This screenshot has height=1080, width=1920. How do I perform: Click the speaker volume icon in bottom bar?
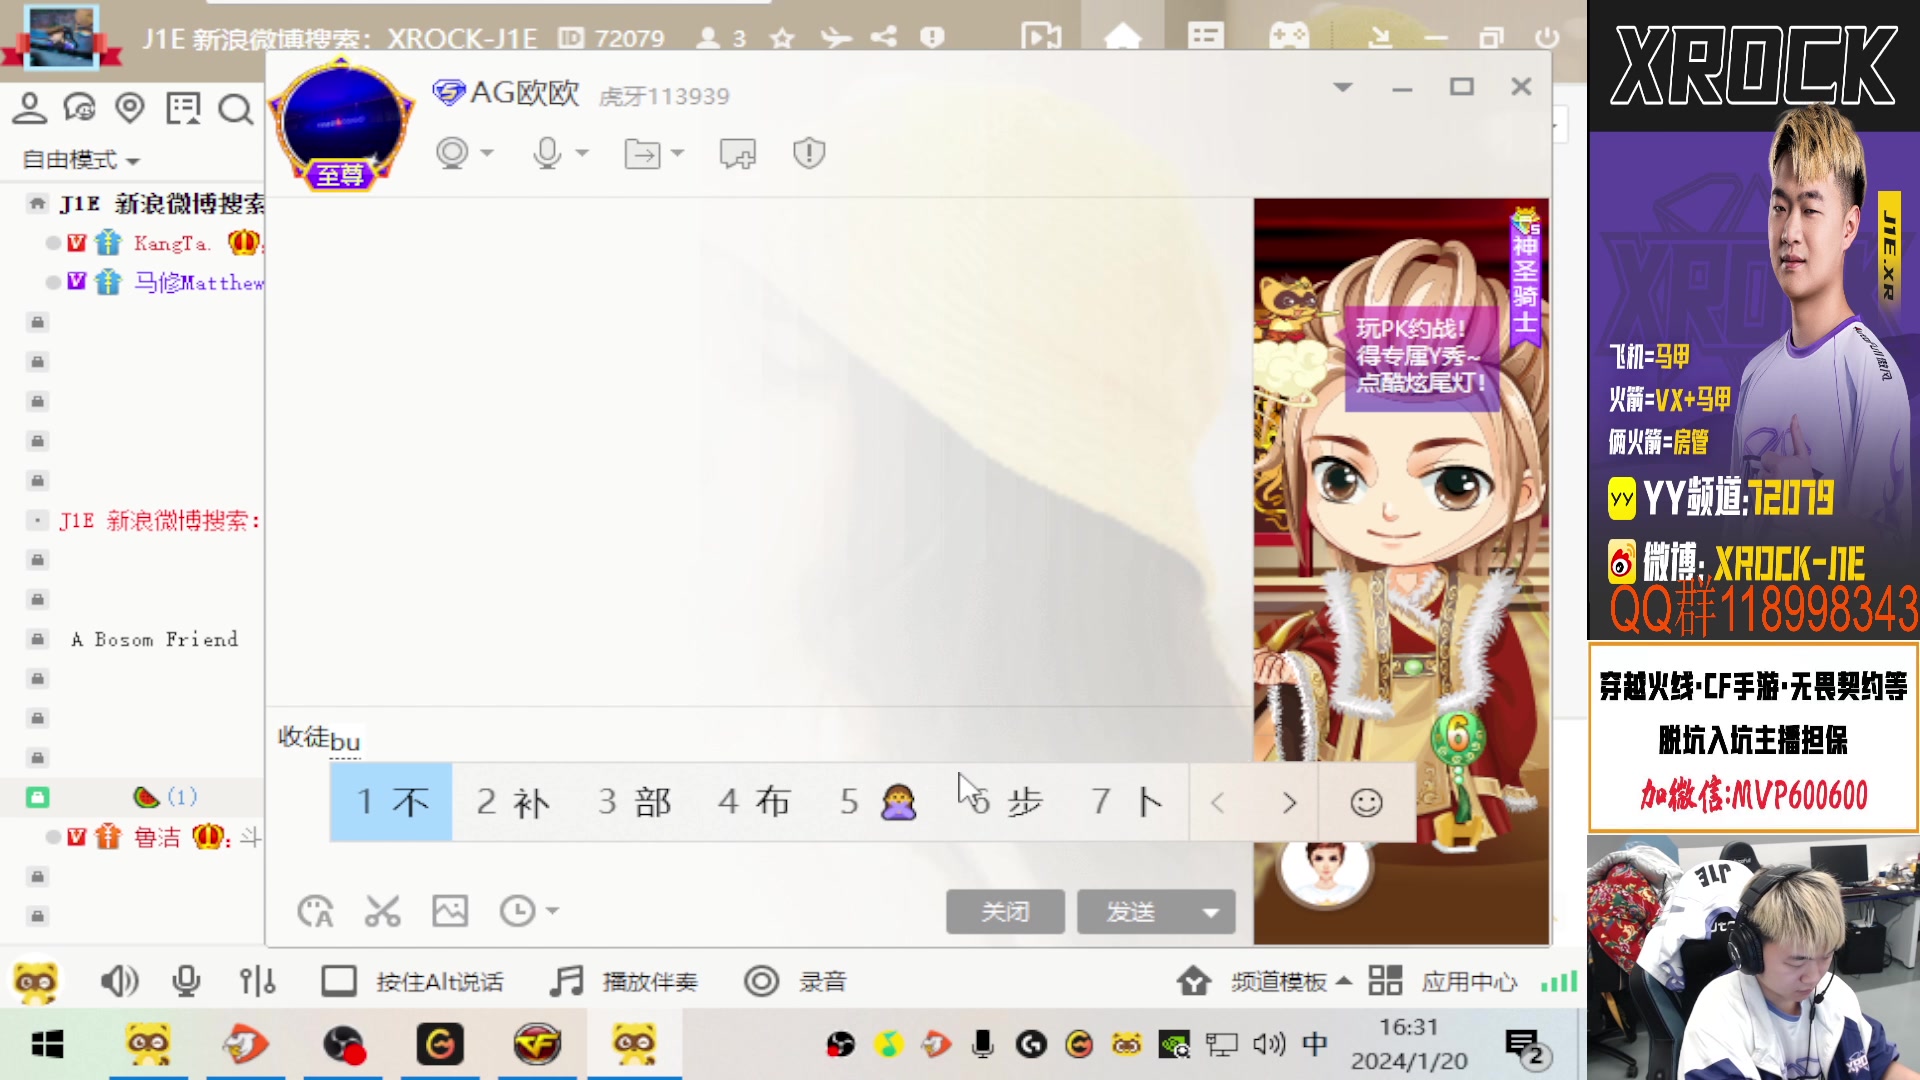[x=119, y=981]
